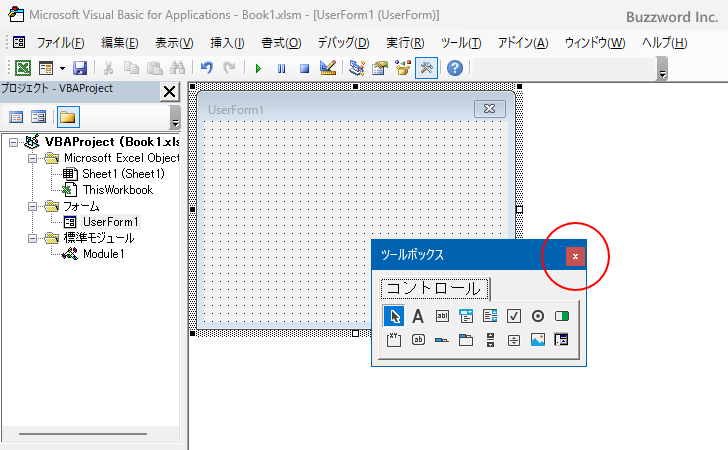
Task: Open the デバッグ(D) menu
Action: [x=343, y=43]
